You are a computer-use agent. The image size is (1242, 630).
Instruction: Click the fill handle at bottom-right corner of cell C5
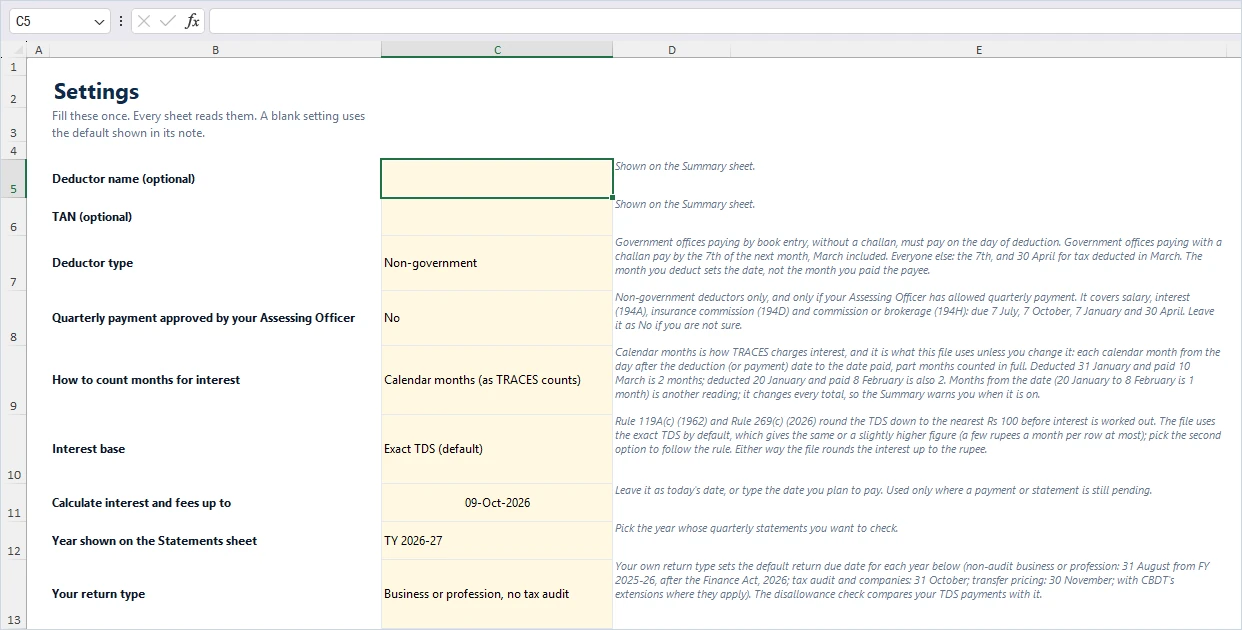click(x=612, y=198)
